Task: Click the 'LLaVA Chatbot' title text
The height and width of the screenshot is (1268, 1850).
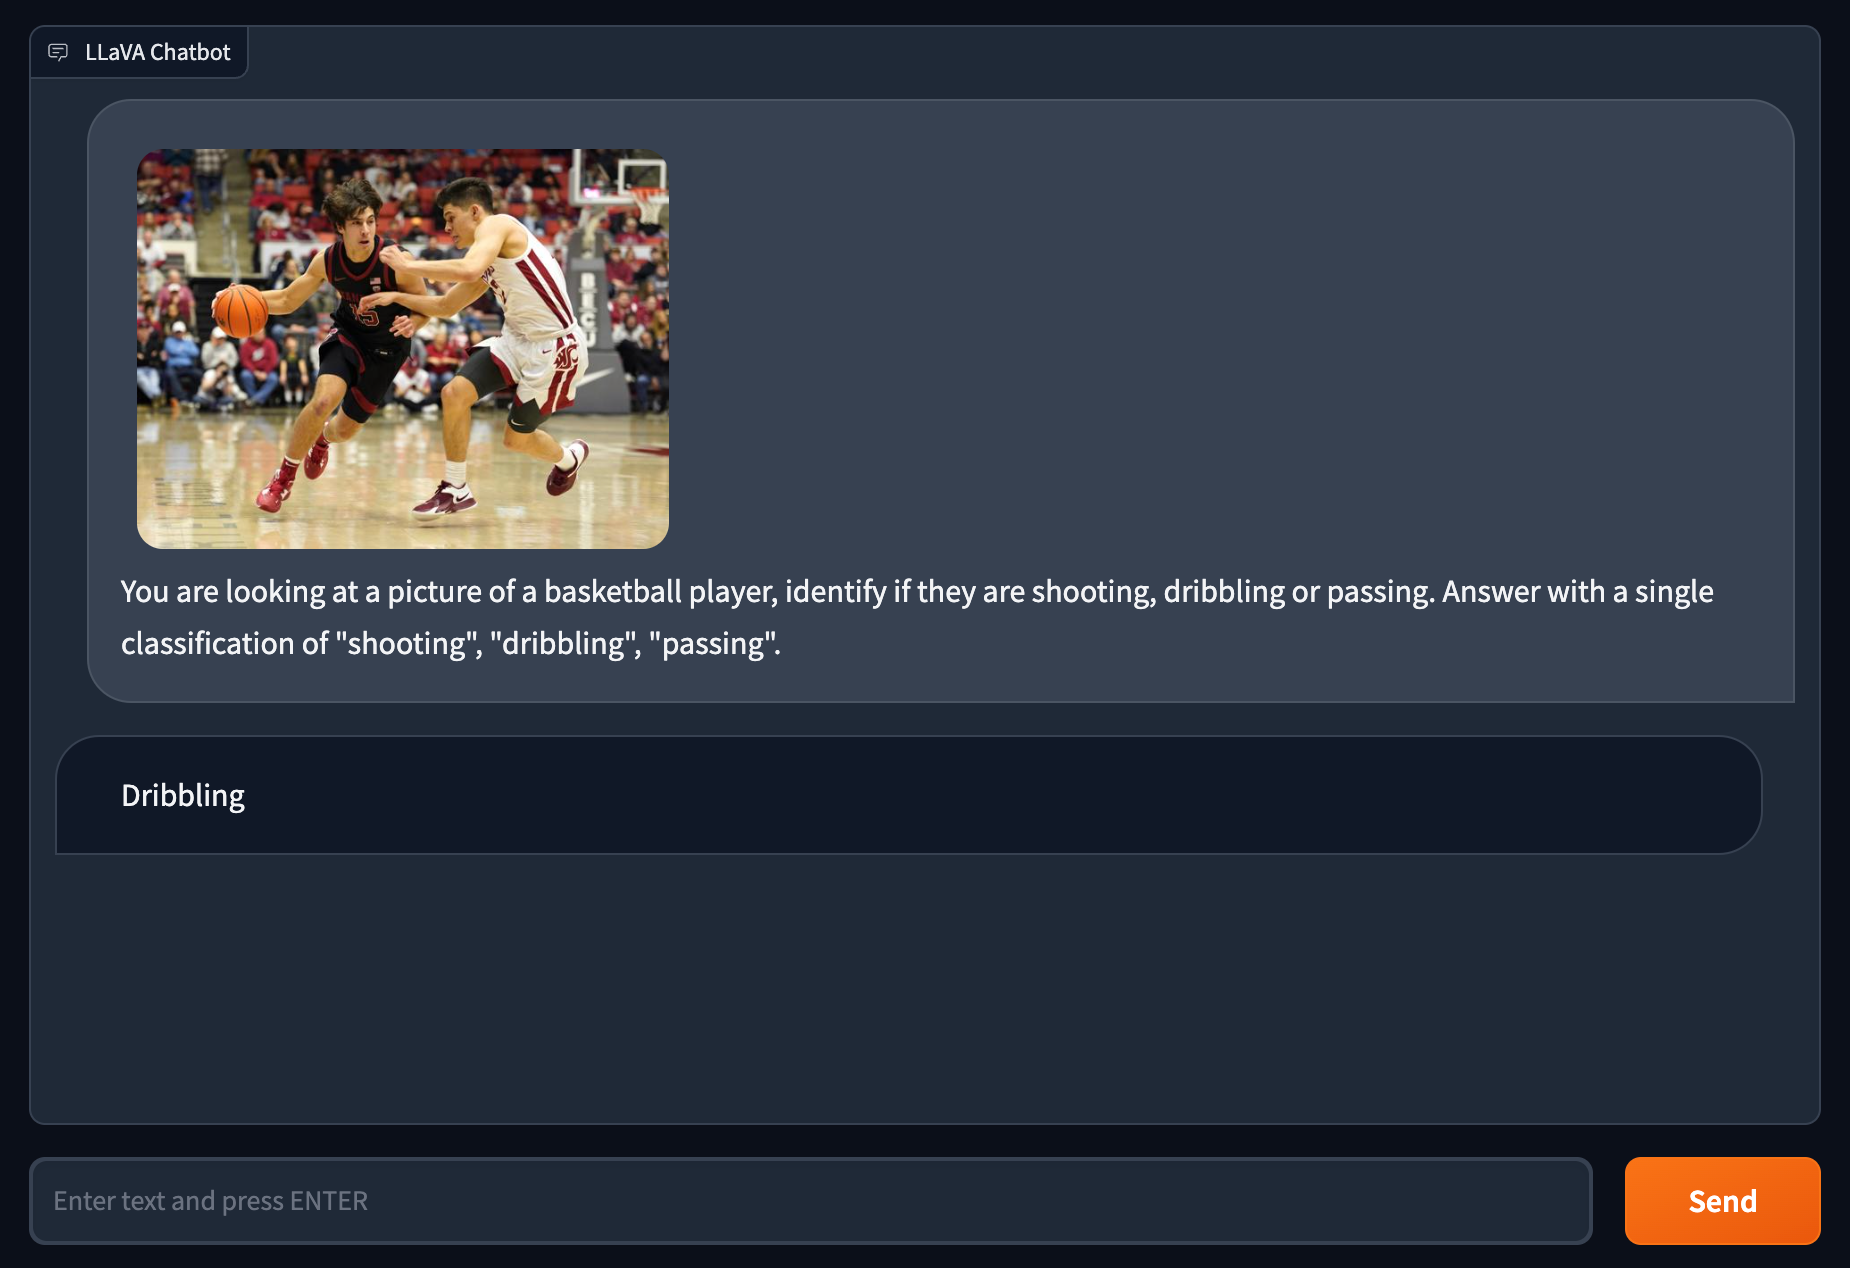Action: pyautogui.click(x=158, y=52)
